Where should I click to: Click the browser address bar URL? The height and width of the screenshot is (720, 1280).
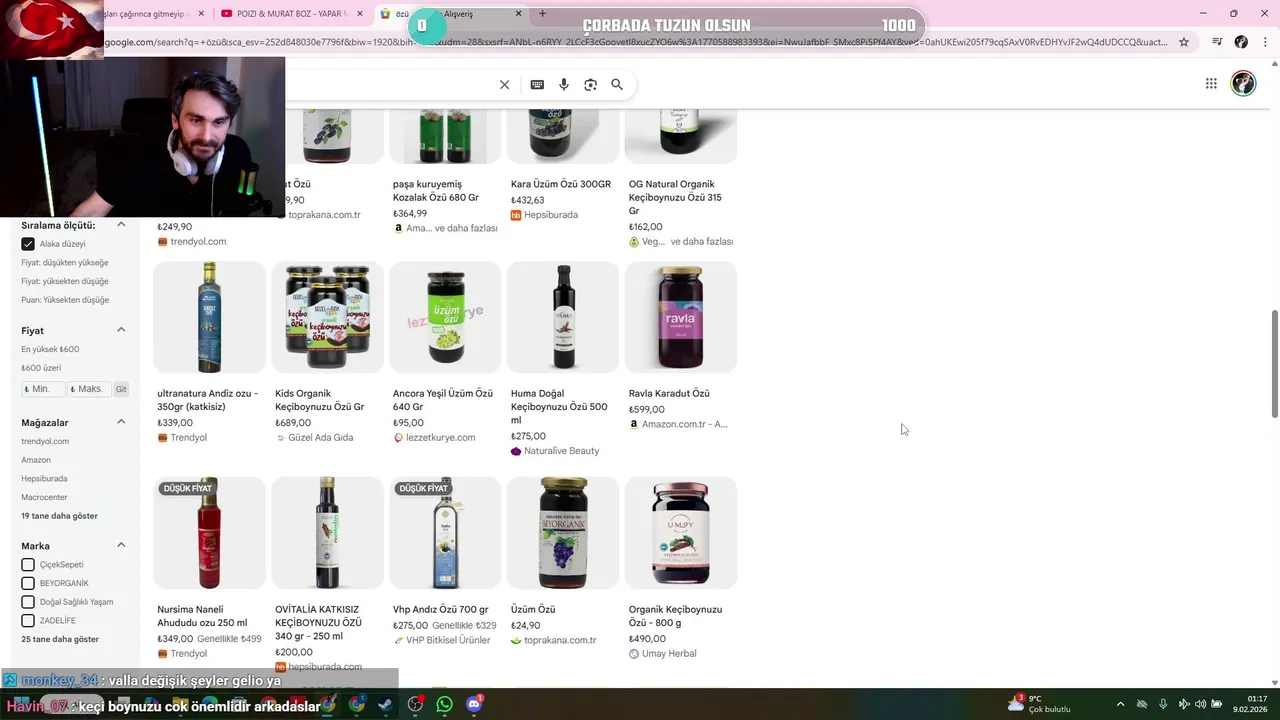636,42
